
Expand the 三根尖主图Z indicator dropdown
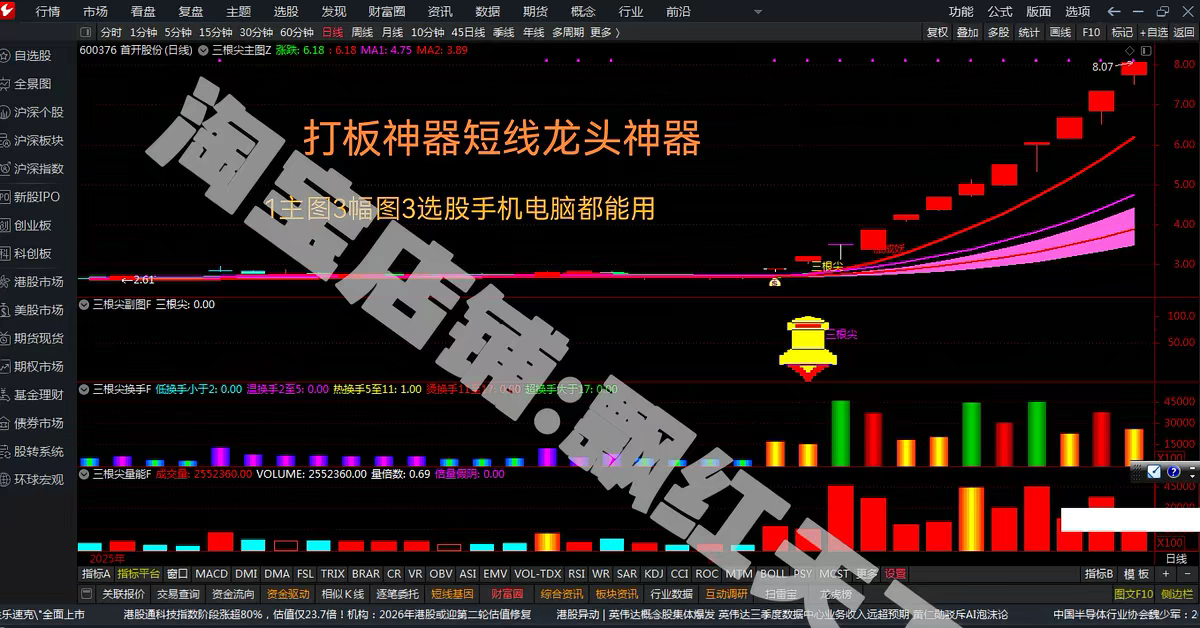(x=203, y=50)
